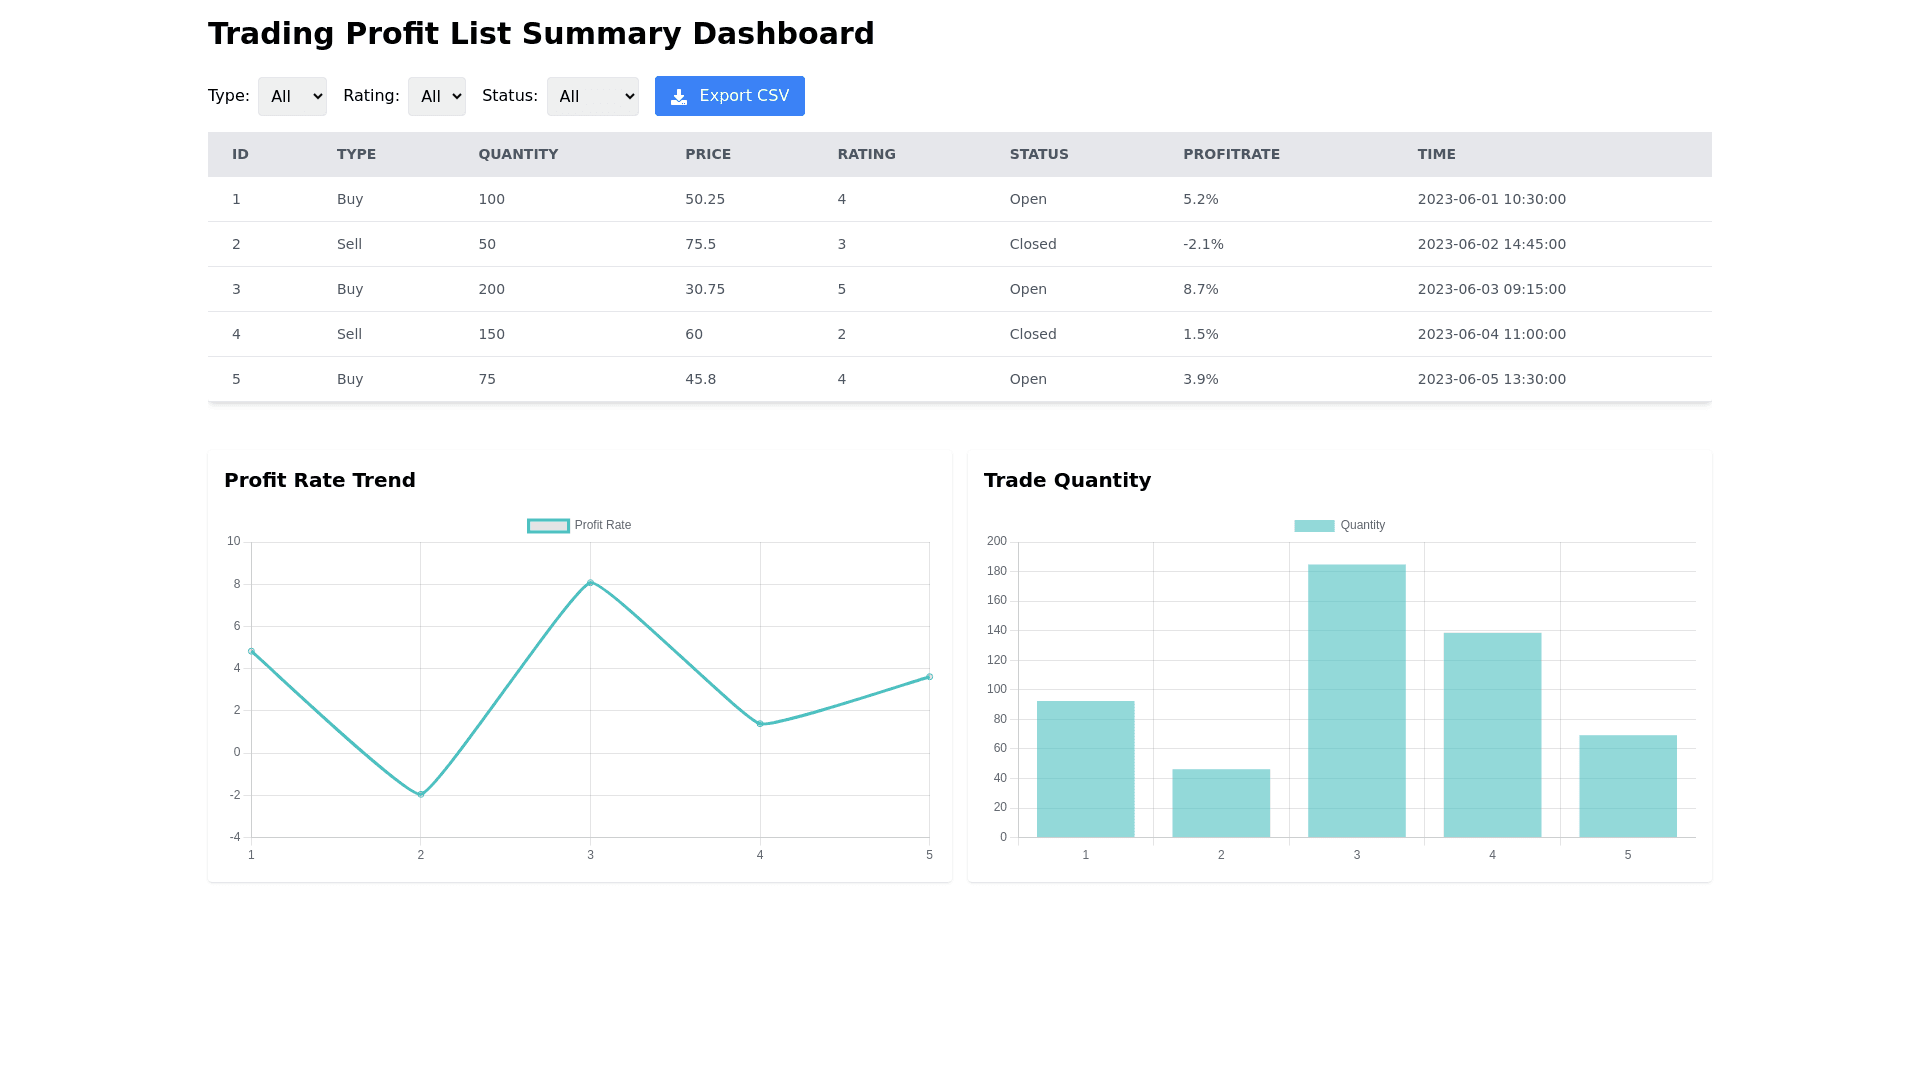Click the -2.1% profit rate cell
Screen dimensions: 1920x1080
click(x=1203, y=244)
